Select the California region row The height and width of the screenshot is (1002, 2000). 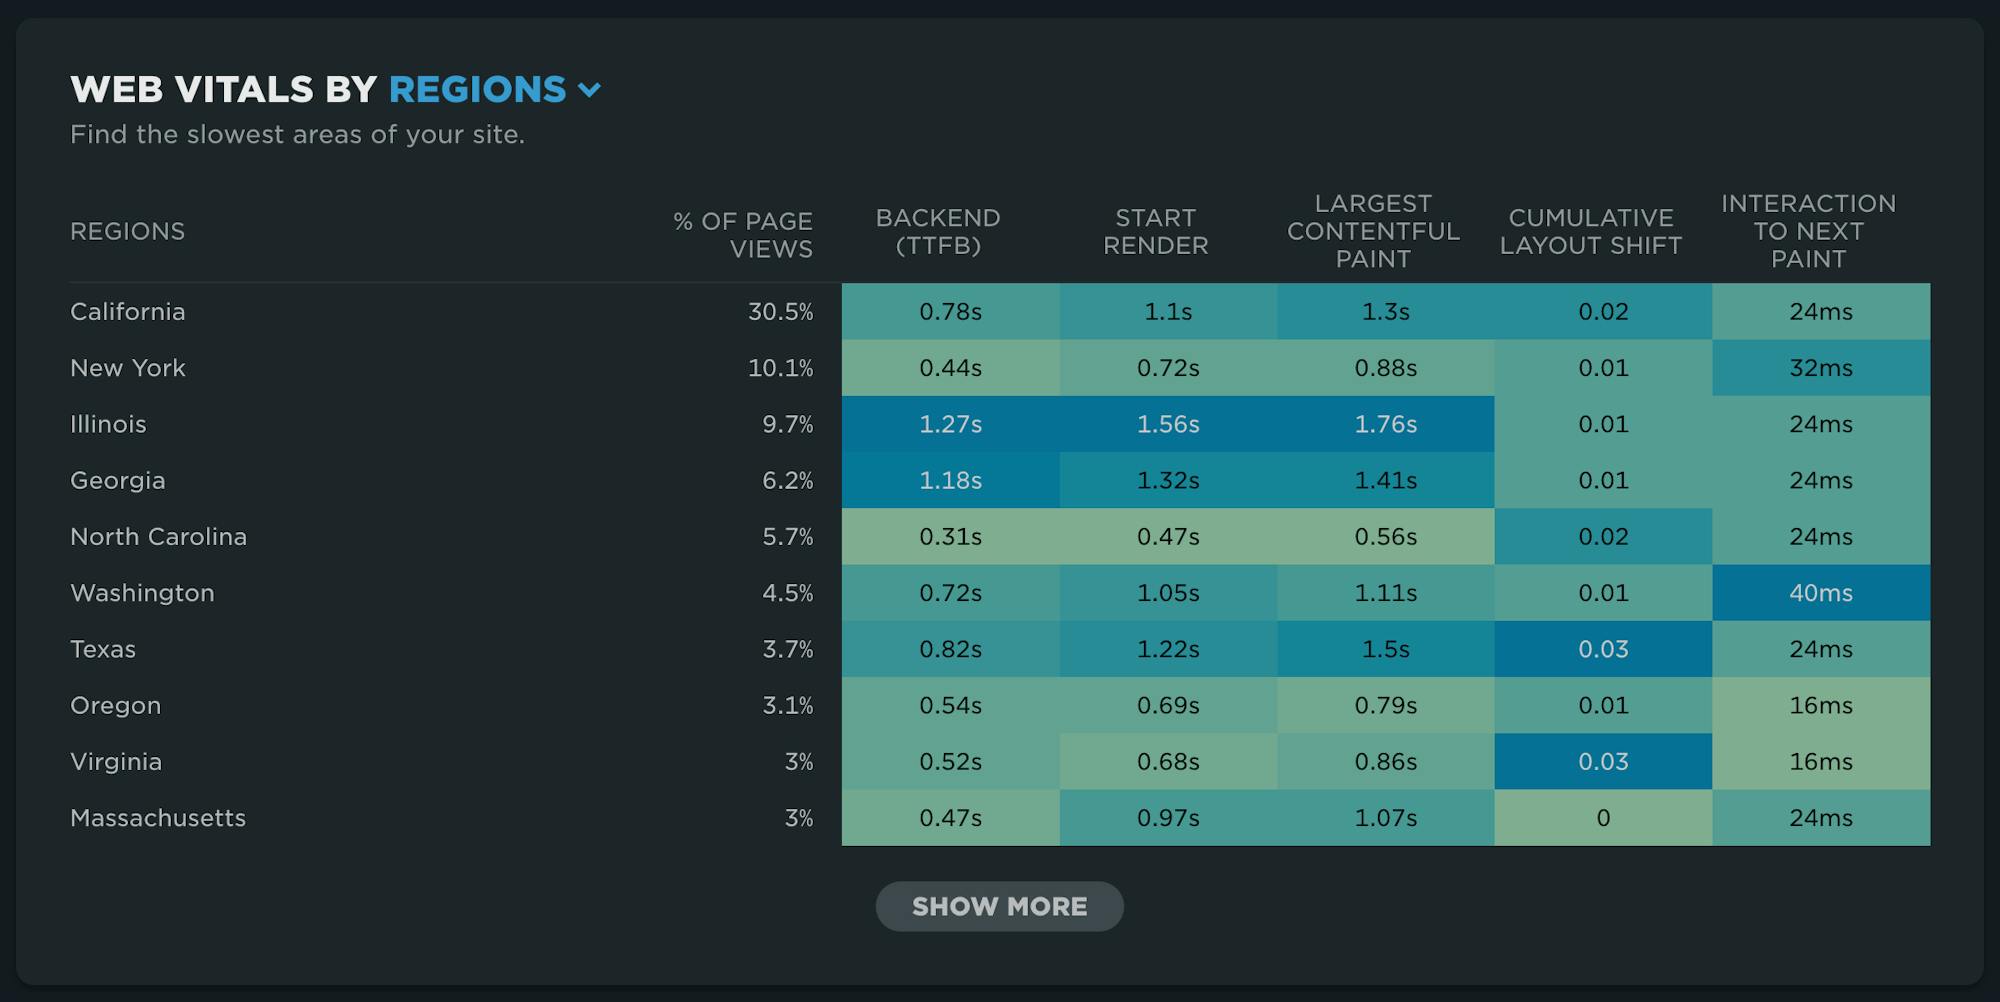128,311
